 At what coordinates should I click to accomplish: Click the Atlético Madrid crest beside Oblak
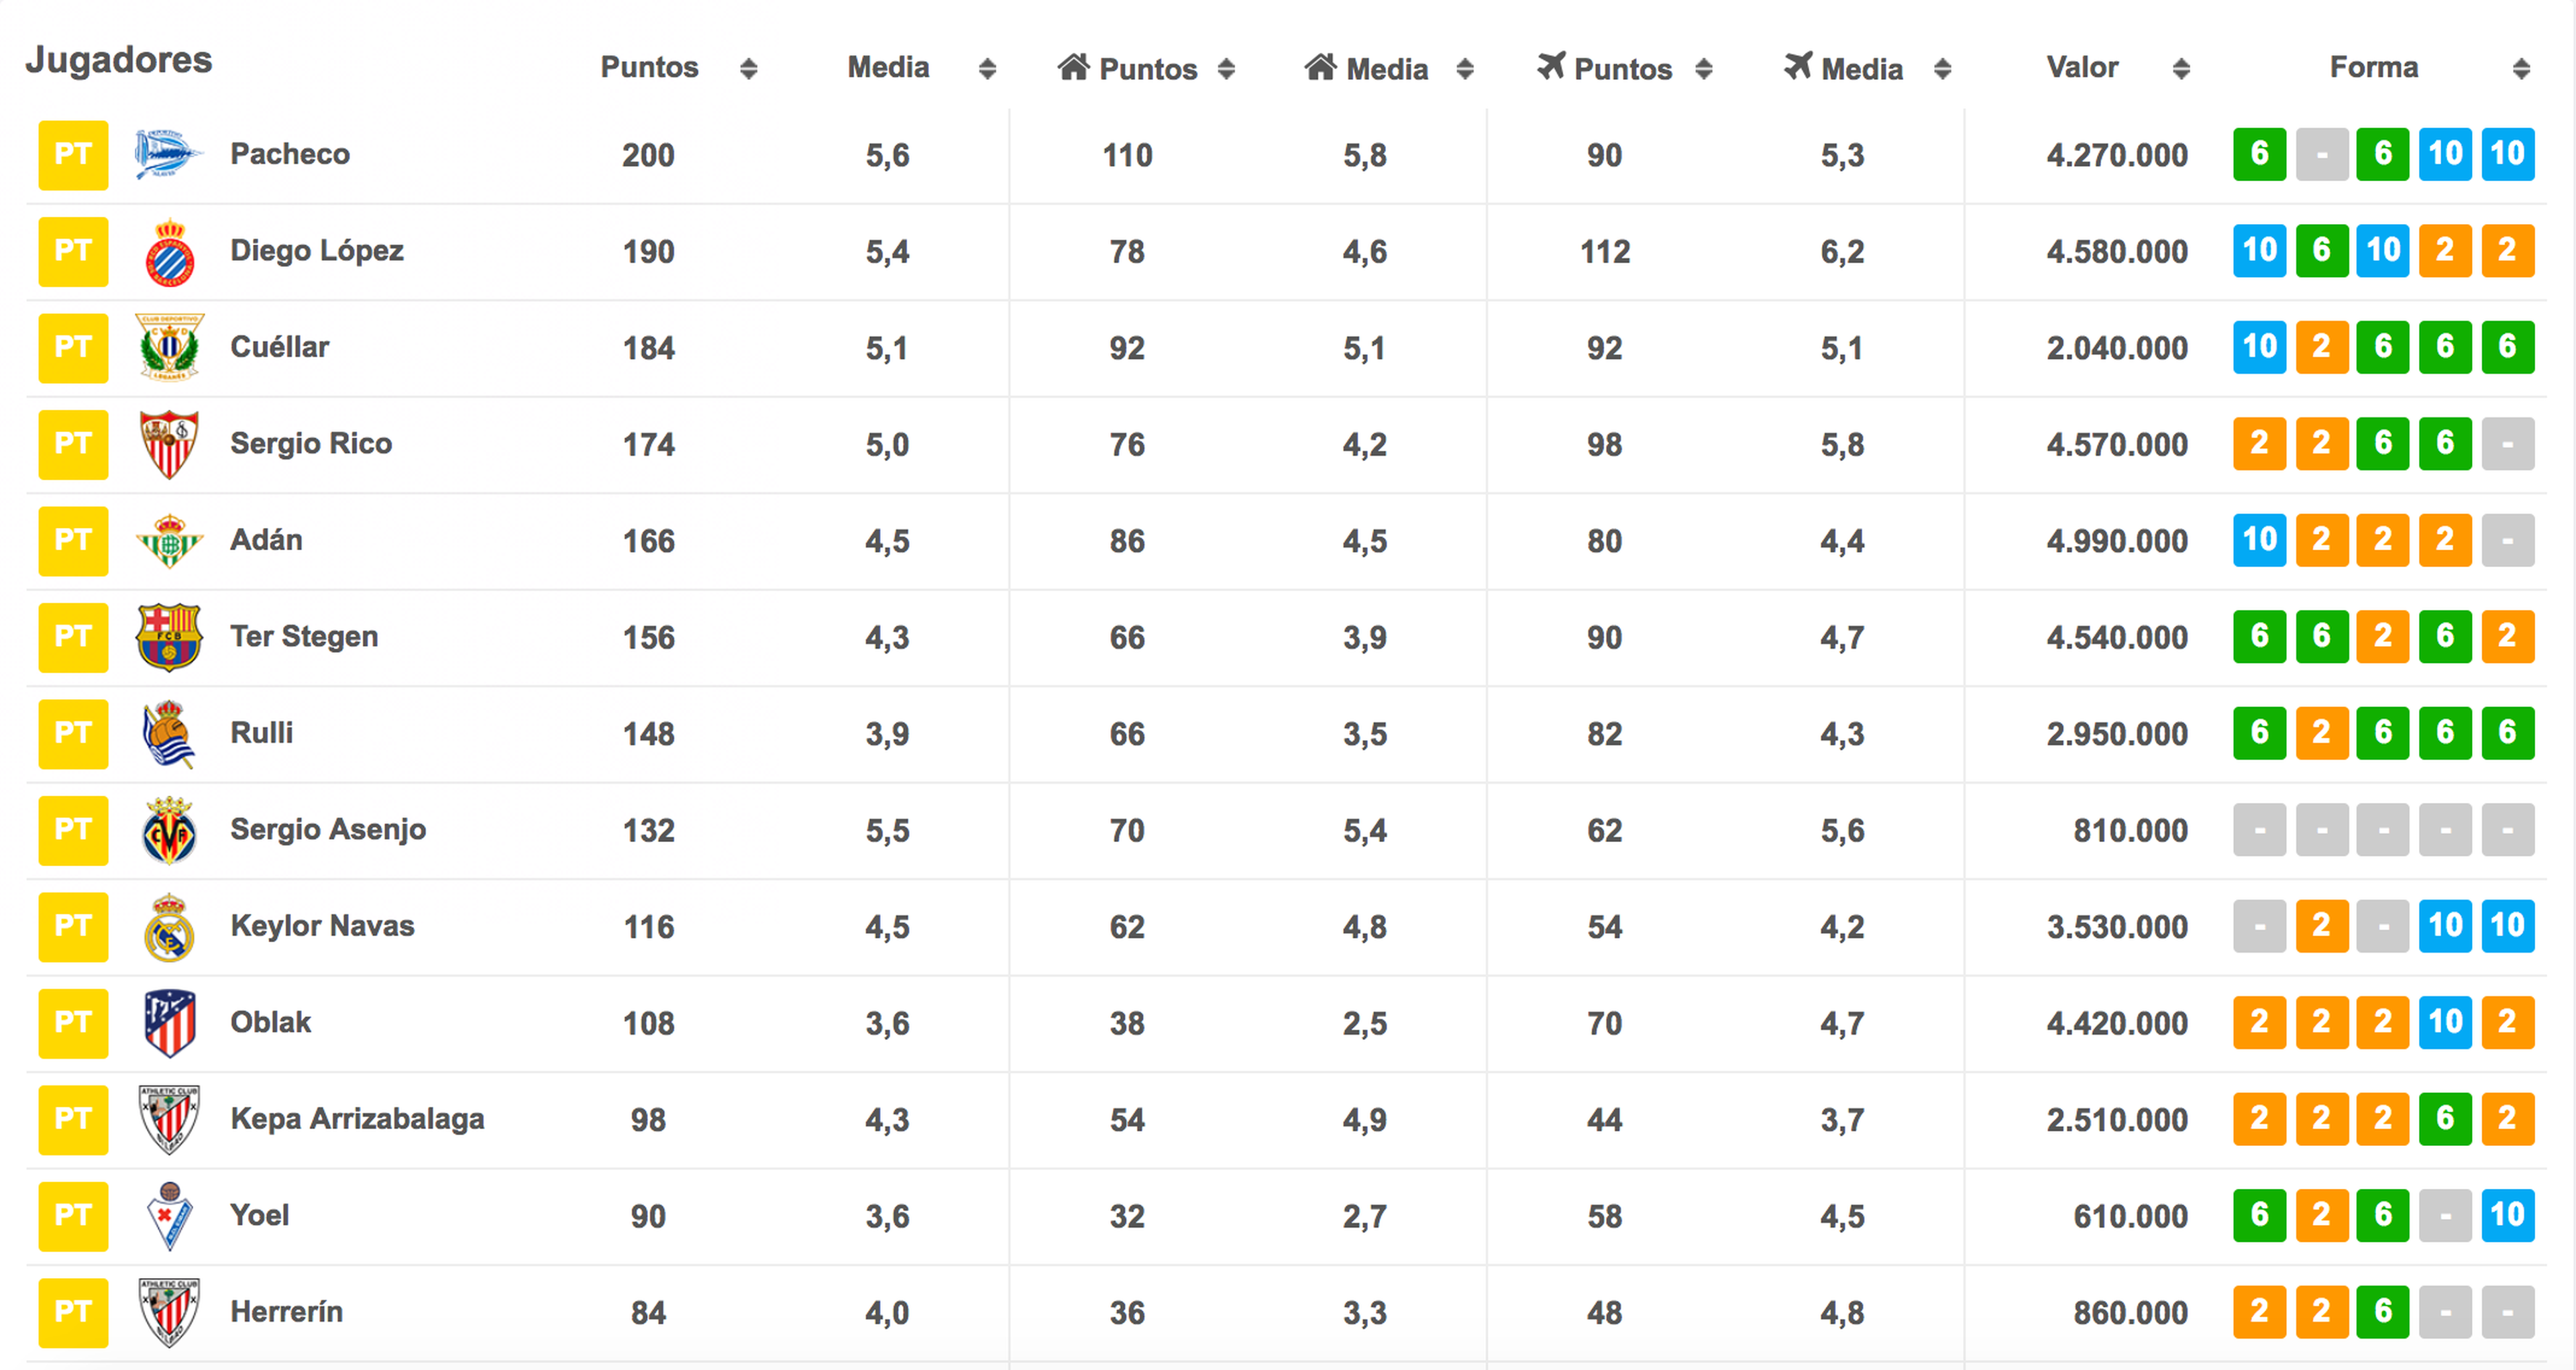click(x=169, y=1023)
